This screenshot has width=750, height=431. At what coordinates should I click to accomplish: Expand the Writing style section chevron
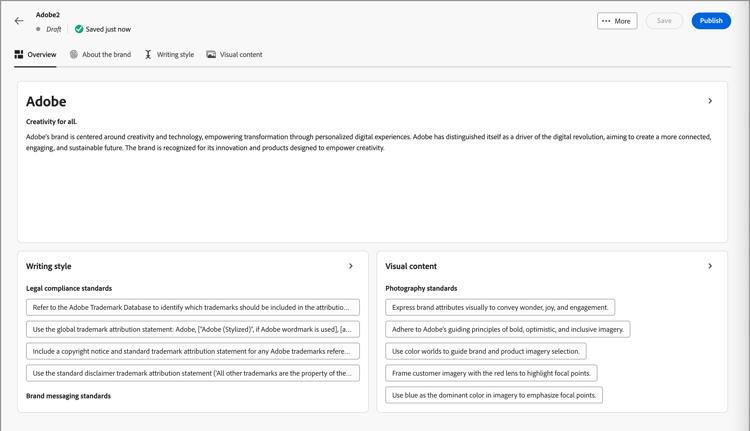tap(351, 266)
